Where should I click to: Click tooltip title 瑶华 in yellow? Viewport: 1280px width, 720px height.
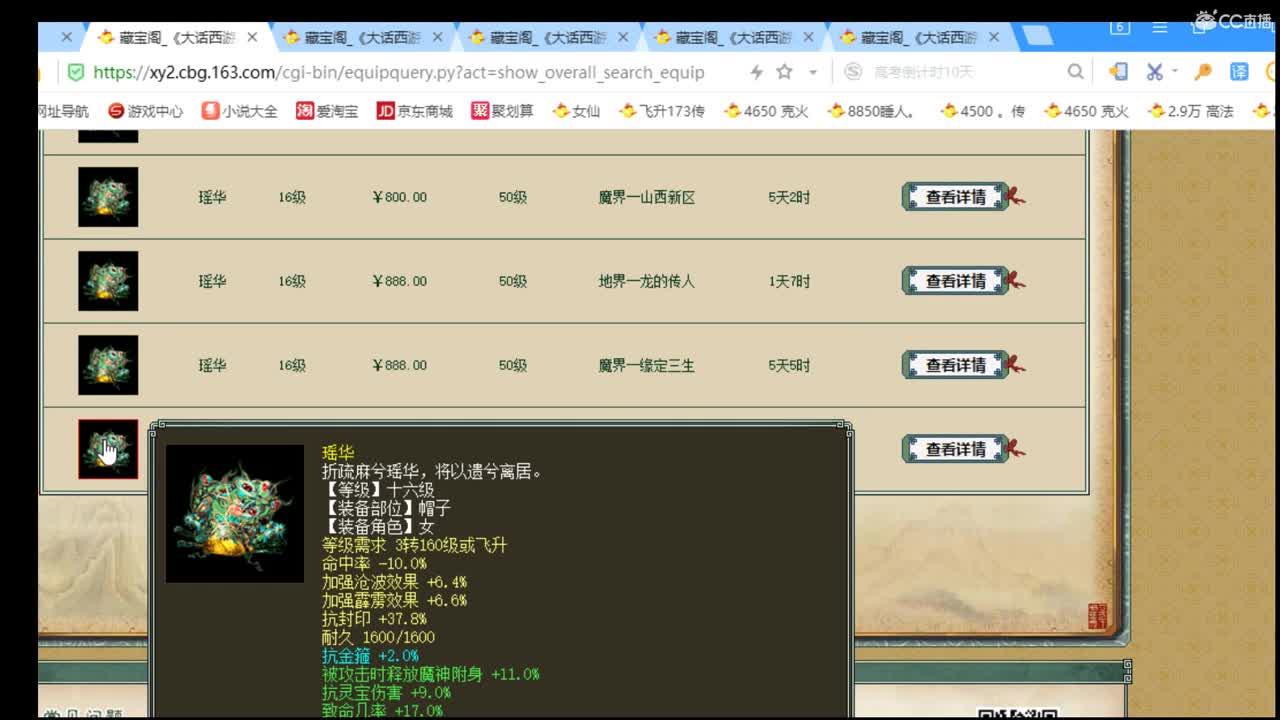click(x=338, y=453)
